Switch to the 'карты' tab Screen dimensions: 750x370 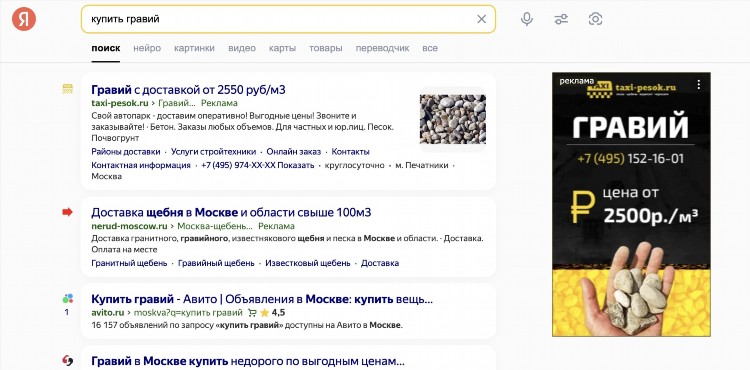(282, 48)
